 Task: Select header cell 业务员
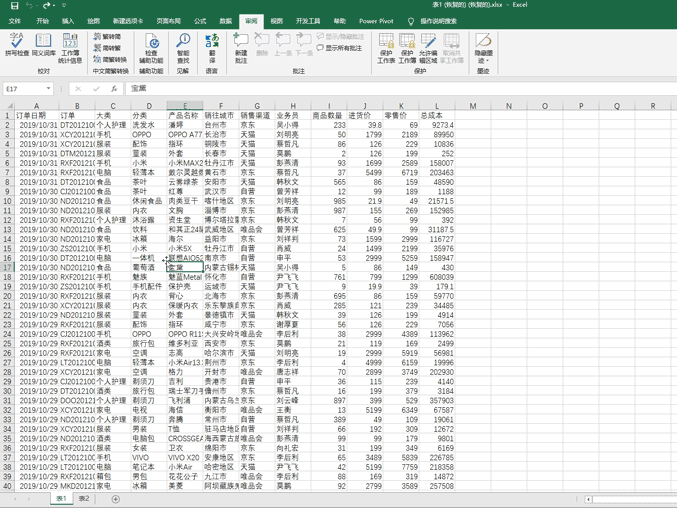click(x=293, y=116)
